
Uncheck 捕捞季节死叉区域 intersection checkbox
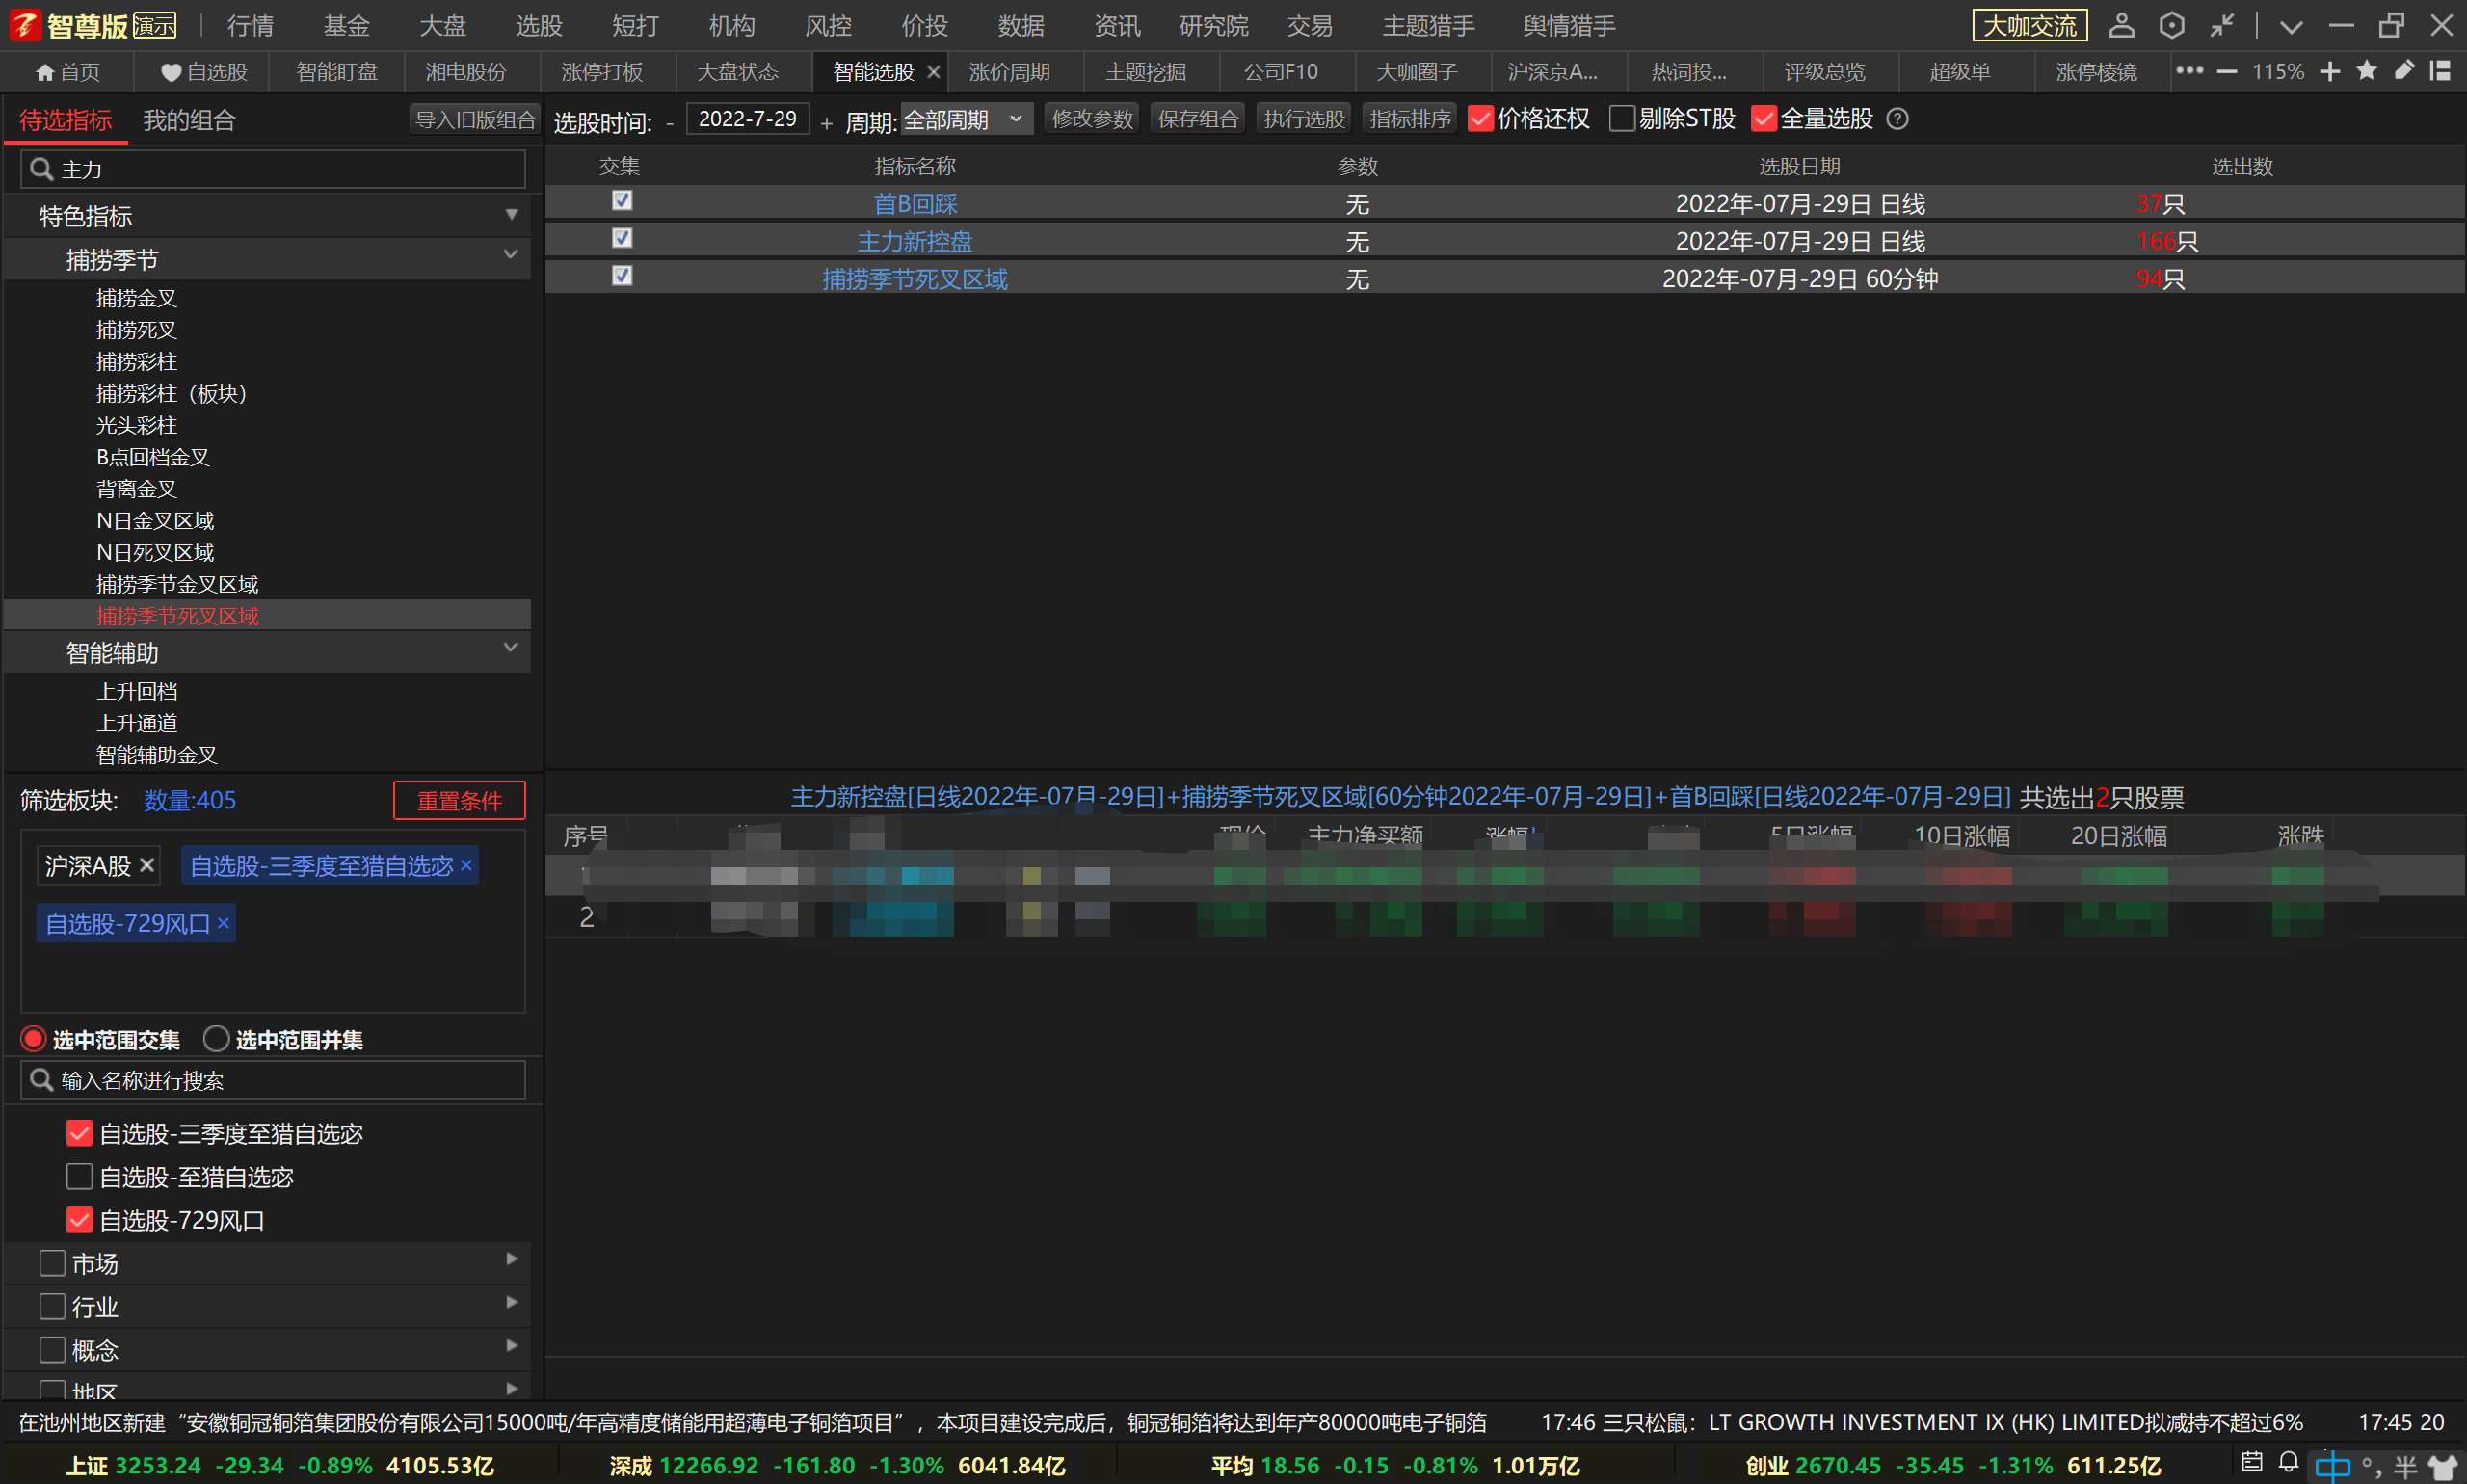point(622,275)
